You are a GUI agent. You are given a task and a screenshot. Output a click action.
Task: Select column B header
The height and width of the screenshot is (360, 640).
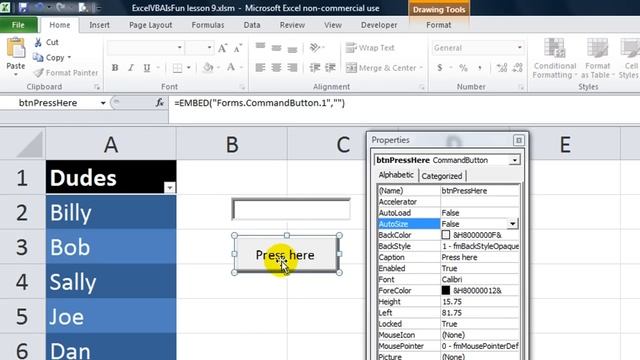(x=232, y=144)
